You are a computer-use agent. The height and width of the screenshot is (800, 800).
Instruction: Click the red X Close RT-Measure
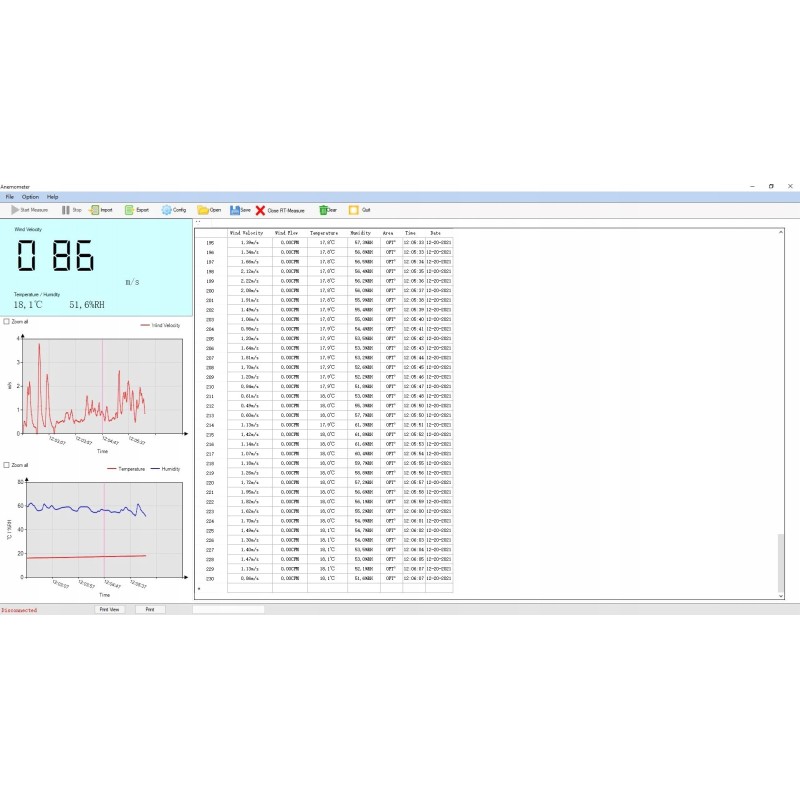261,211
